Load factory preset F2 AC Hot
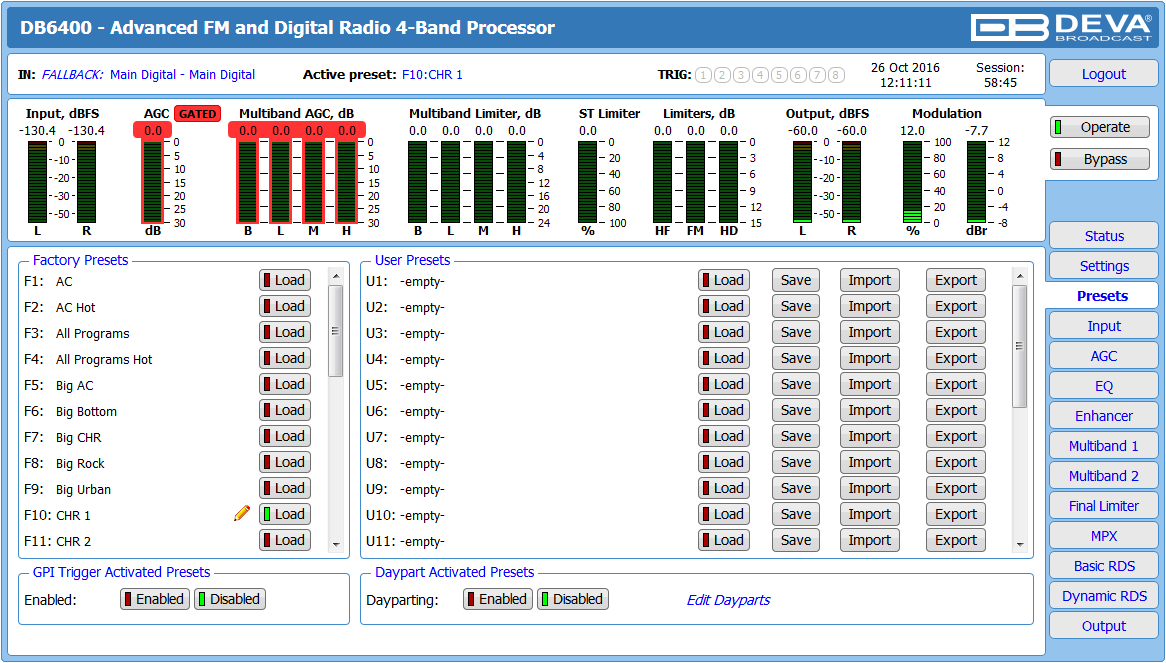The image size is (1166, 663). pyautogui.click(x=285, y=306)
